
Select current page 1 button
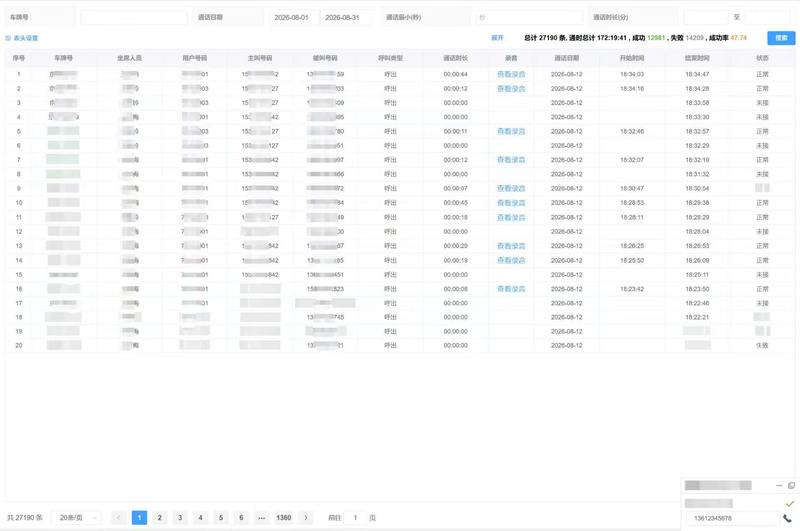[139, 518]
